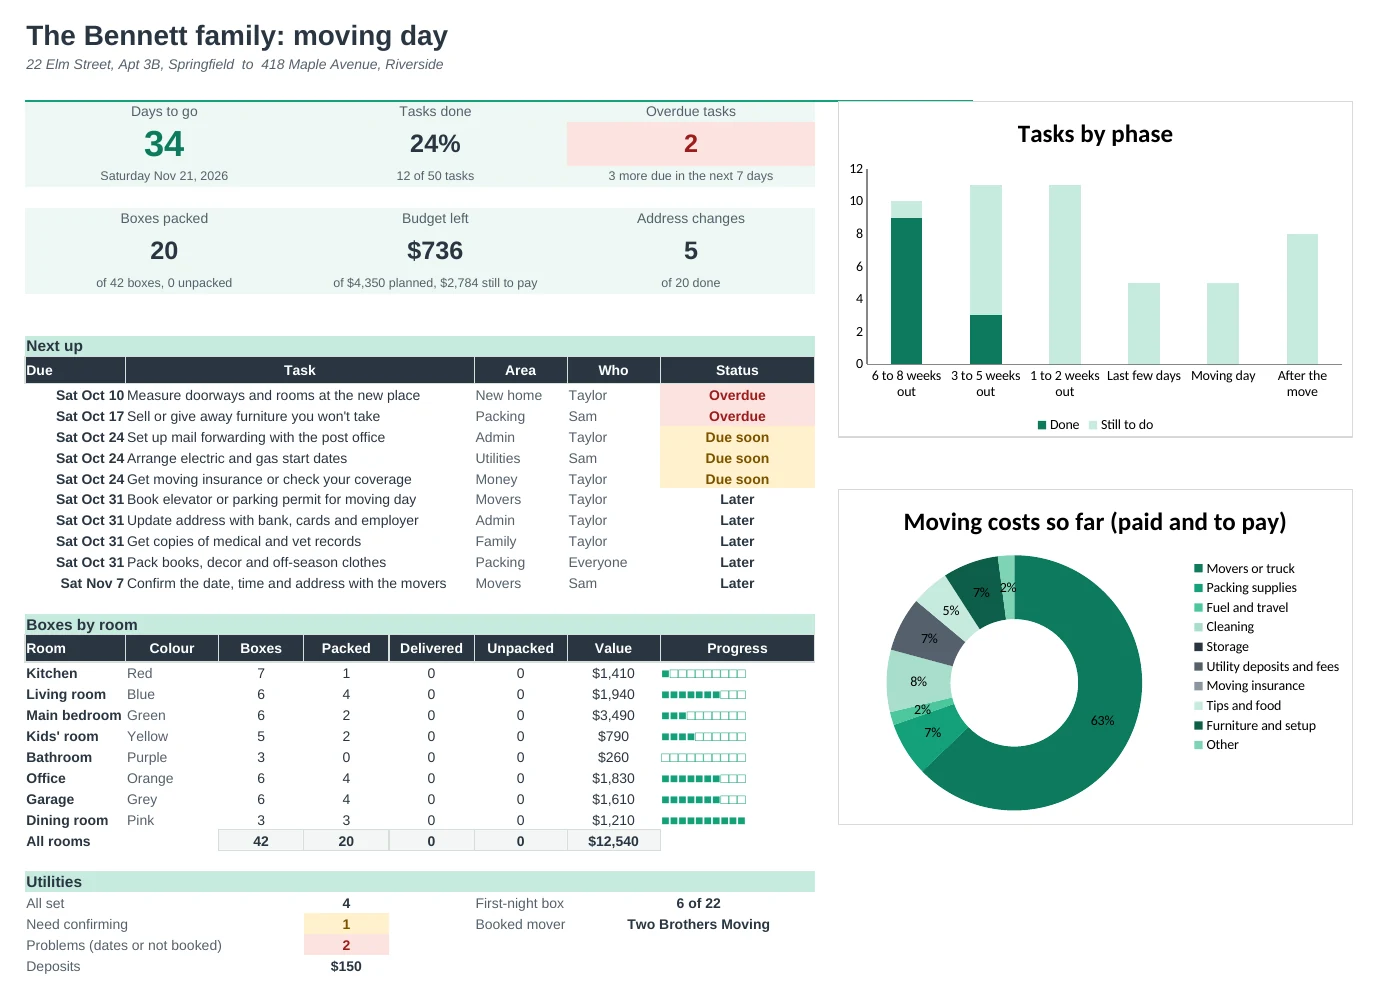
Task: Select the Two Brothers Moving cell
Action: 698,925
